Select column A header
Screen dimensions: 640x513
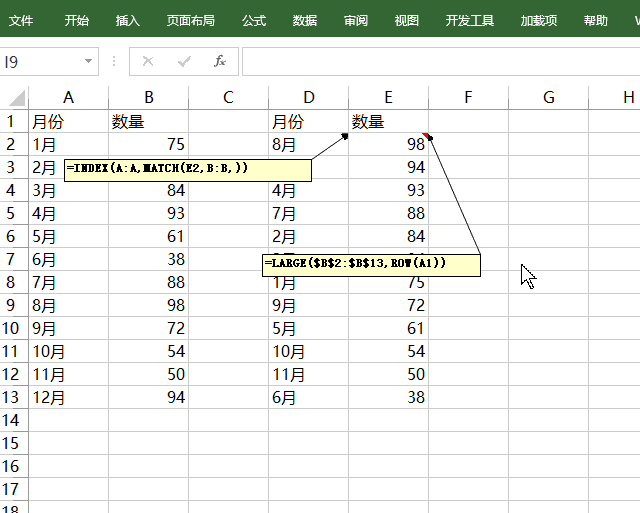click(69, 98)
